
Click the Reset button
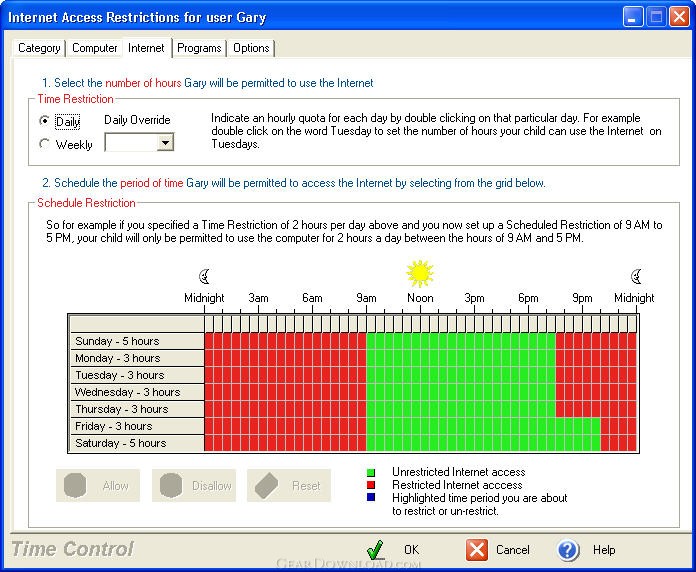289,485
